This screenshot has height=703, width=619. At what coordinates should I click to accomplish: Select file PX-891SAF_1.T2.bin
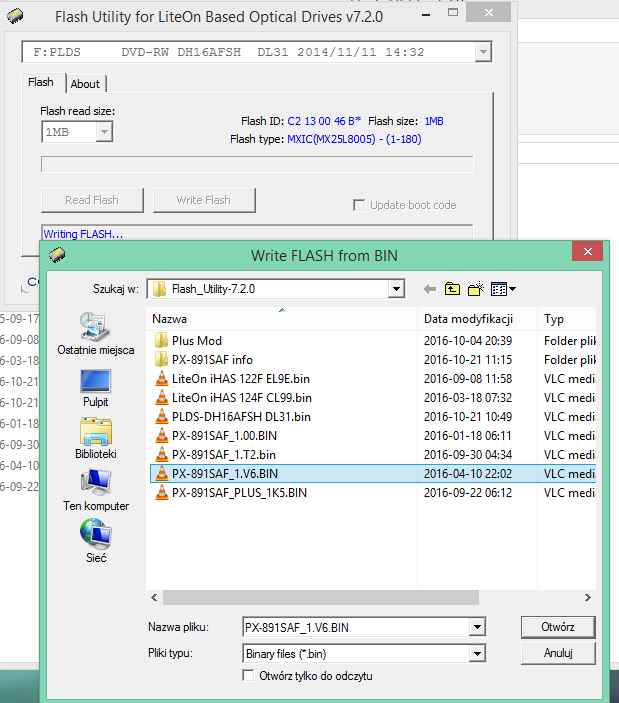click(x=224, y=455)
